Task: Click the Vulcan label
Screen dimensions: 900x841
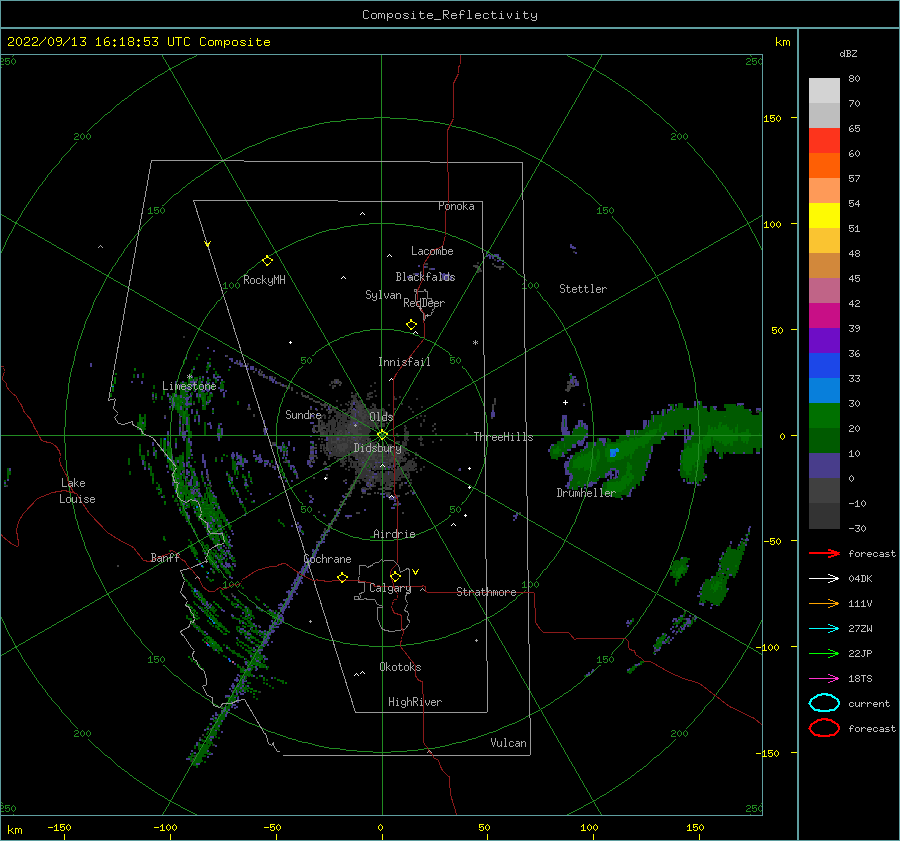Action: click(509, 743)
